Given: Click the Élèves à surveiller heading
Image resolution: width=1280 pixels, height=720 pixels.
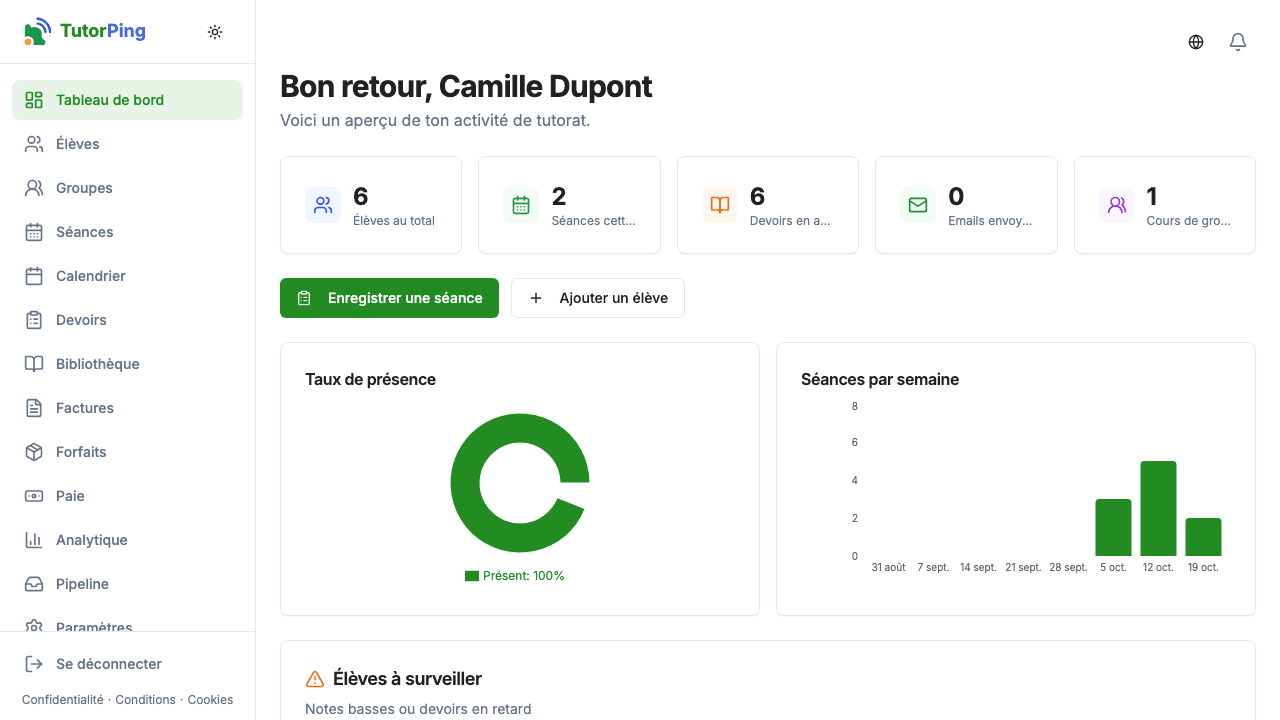Looking at the screenshot, I should pos(407,679).
